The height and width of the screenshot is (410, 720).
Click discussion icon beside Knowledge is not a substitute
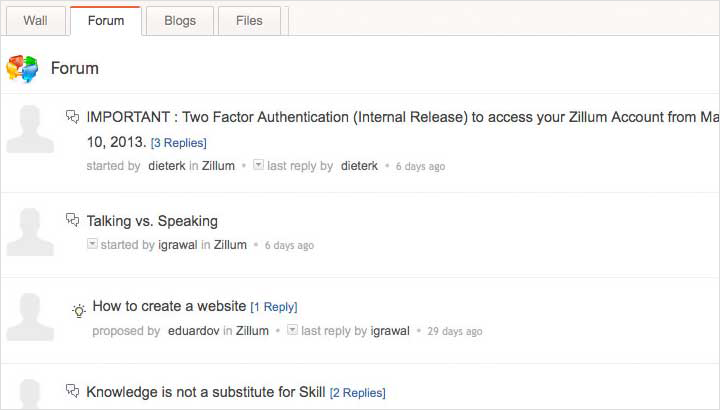[x=72, y=391]
